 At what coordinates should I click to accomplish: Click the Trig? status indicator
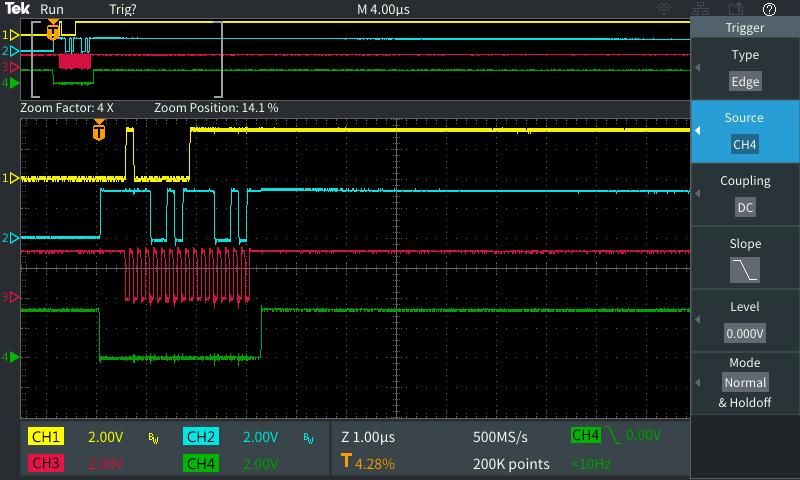tap(123, 9)
